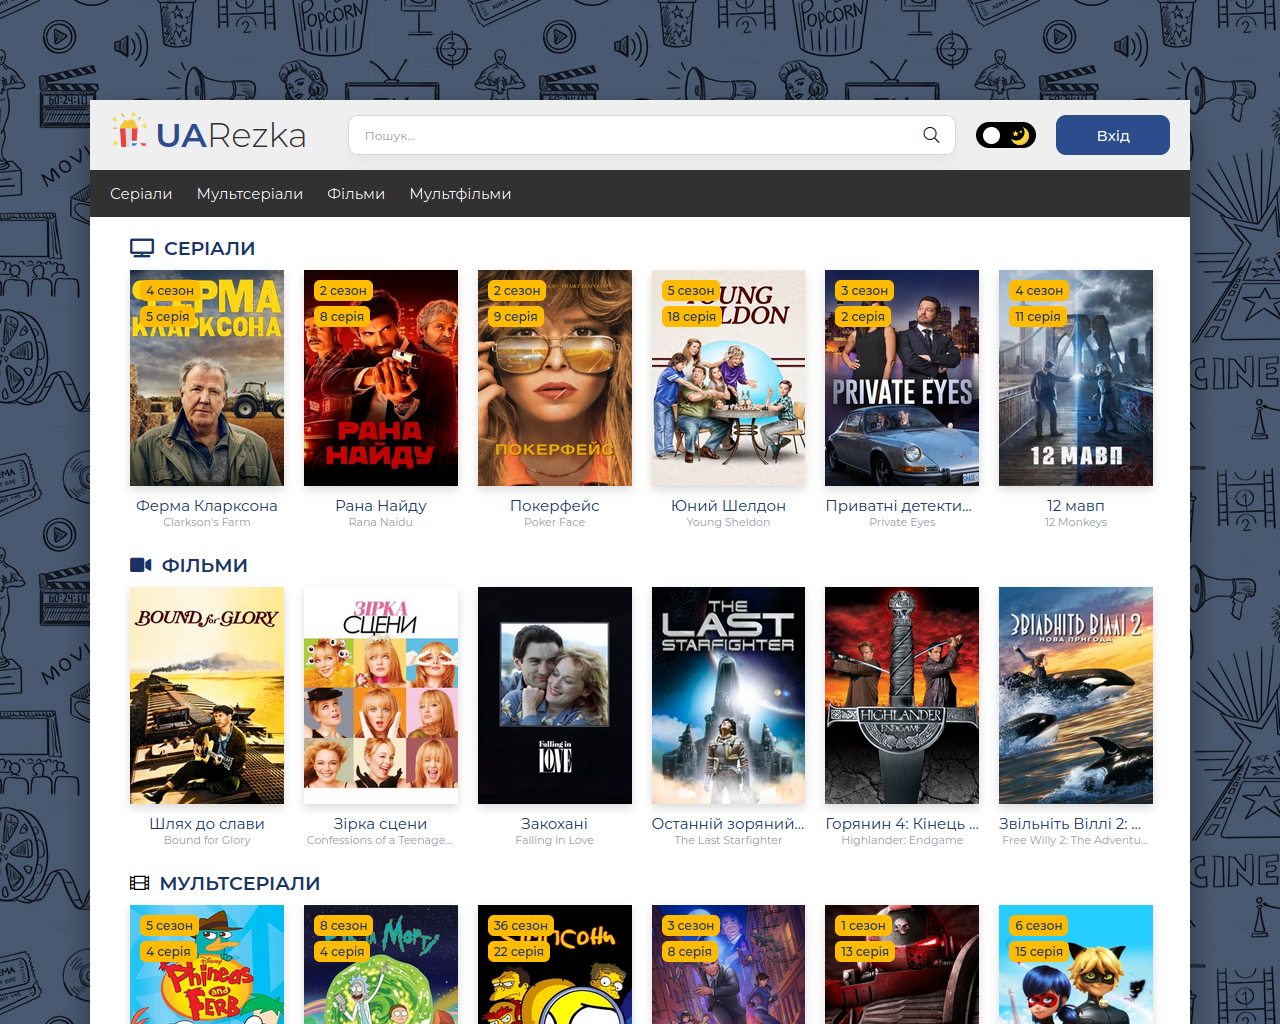The image size is (1280, 1024).
Task: Click the Шлях до слави title link
Action: pyautogui.click(x=207, y=824)
